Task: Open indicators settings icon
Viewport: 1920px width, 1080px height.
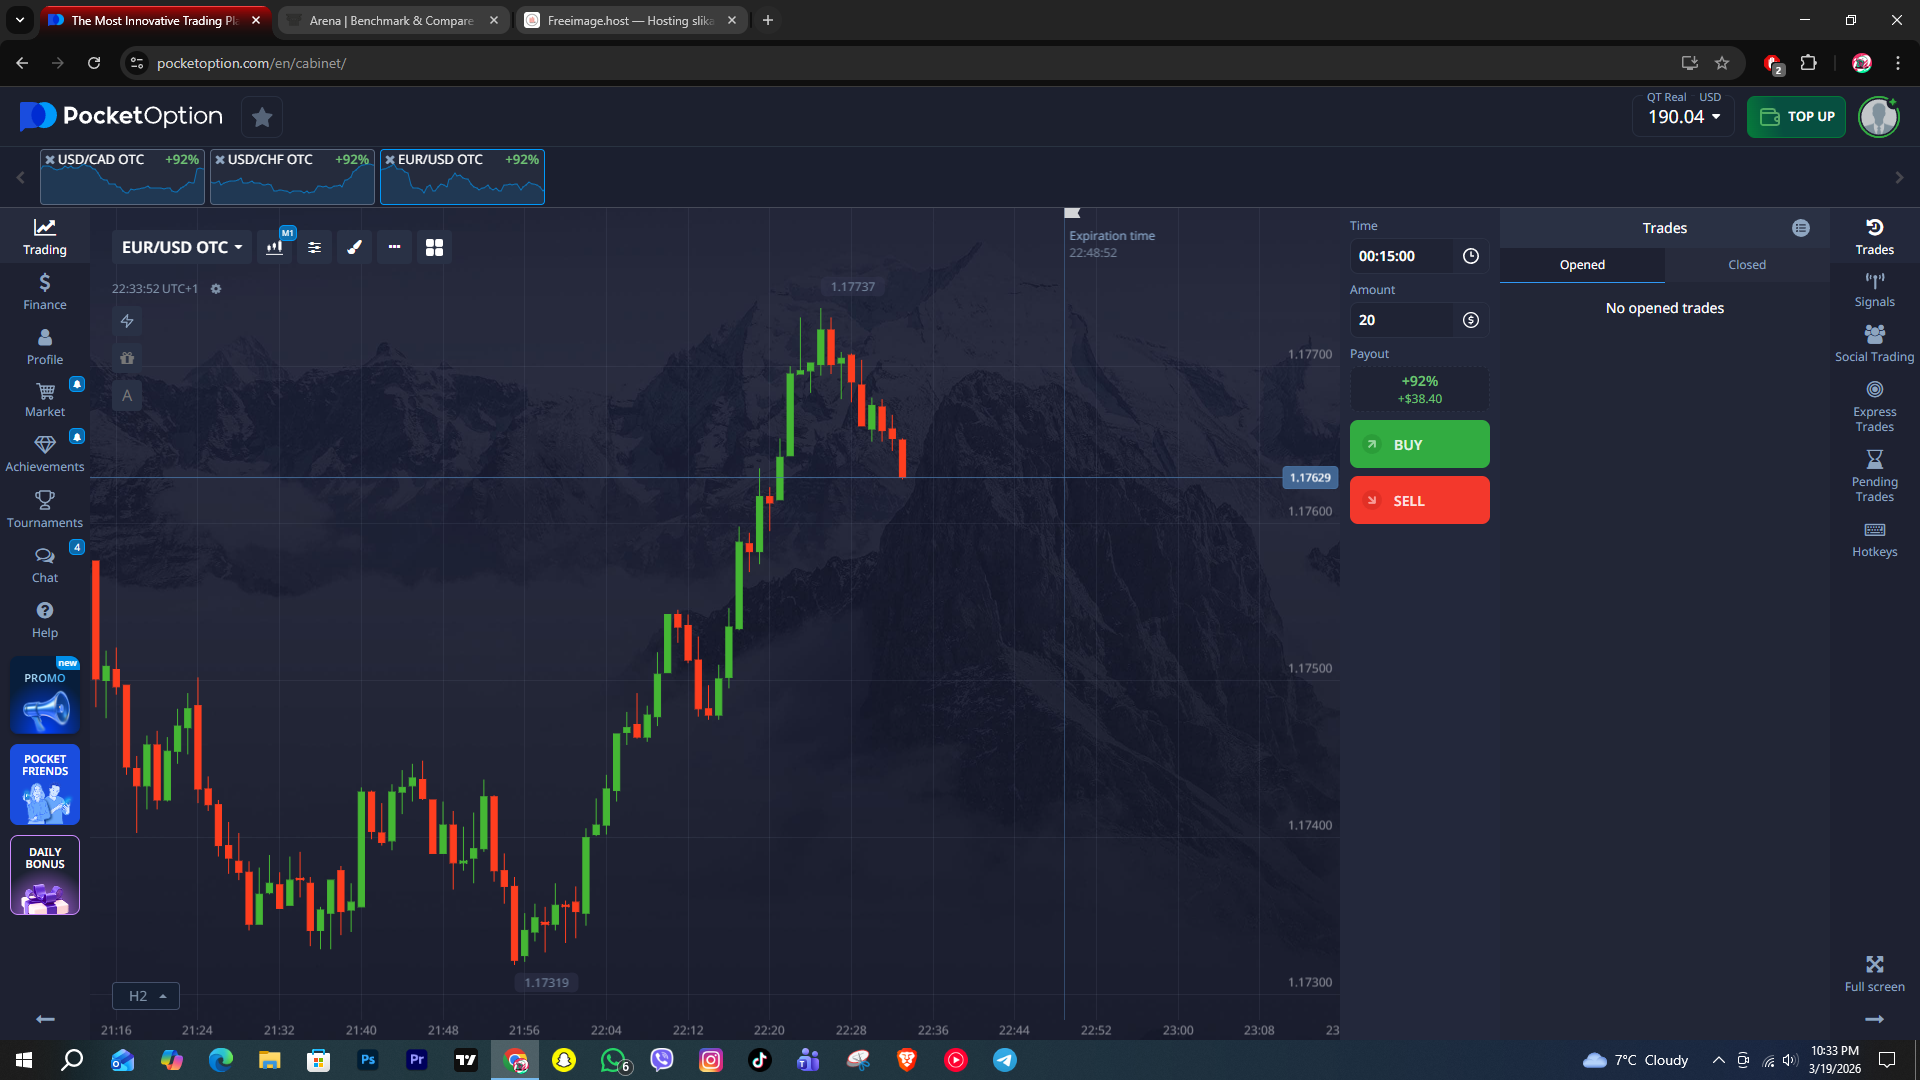Action: 314,247
